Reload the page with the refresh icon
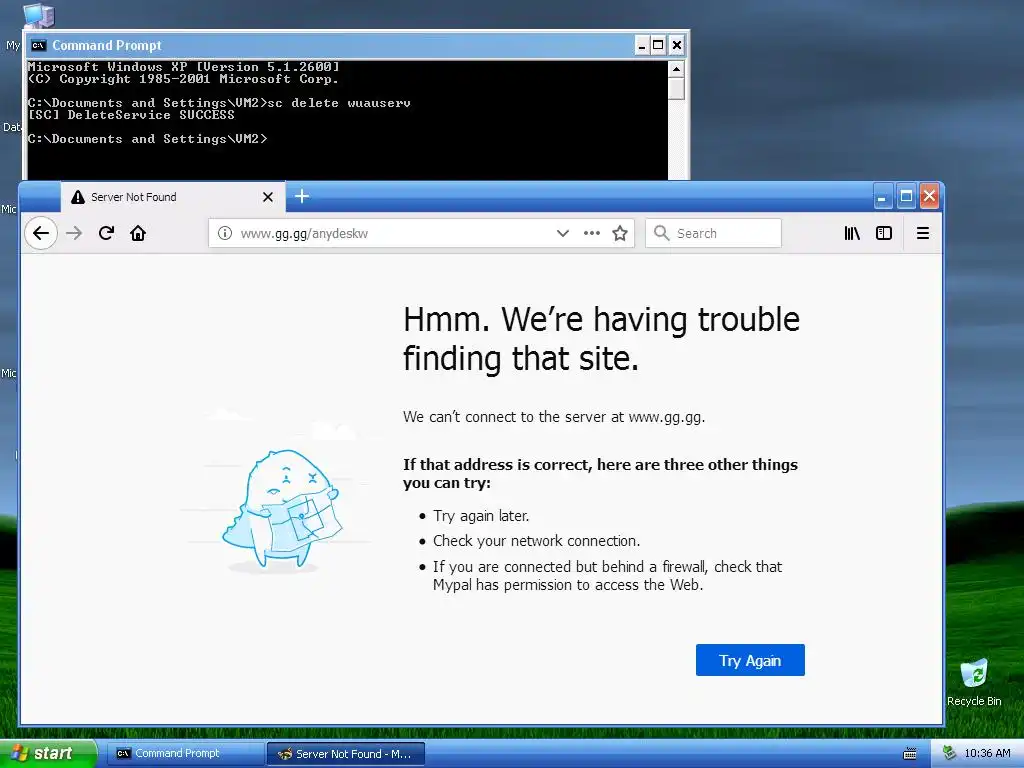This screenshot has width=1024, height=768. [x=106, y=233]
